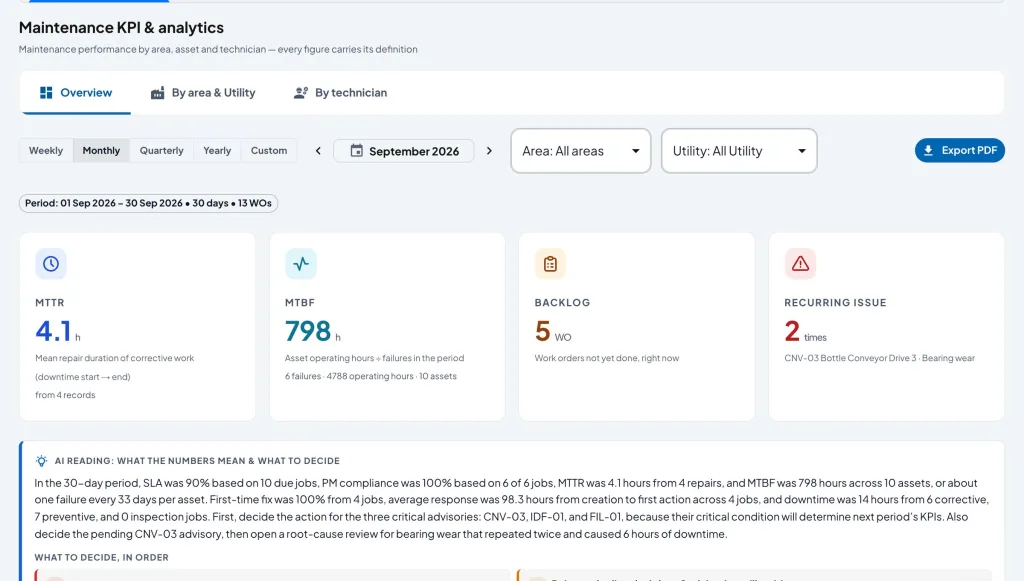
Task: Click the MTBF pulse icon
Action: (x=301, y=264)
